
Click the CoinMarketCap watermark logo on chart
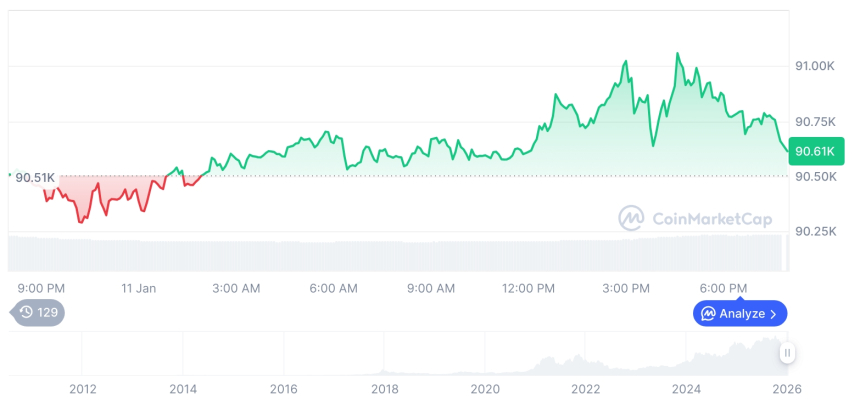click(631, 218)
